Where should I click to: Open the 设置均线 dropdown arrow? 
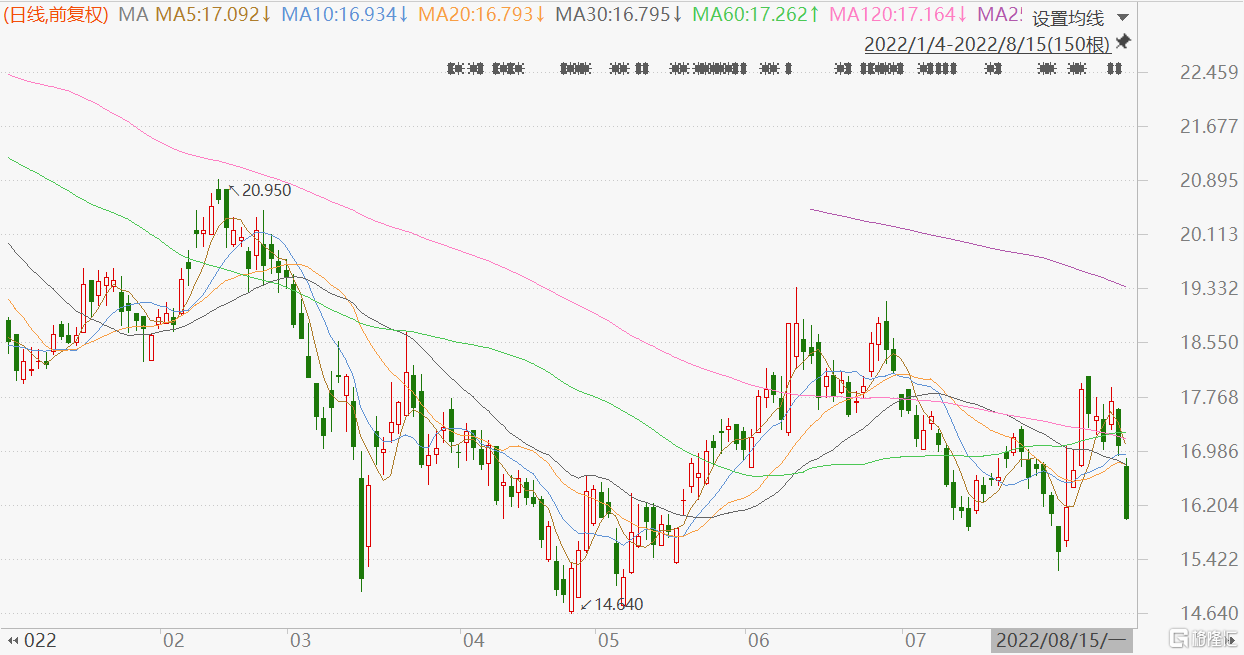pos(1121,18)
